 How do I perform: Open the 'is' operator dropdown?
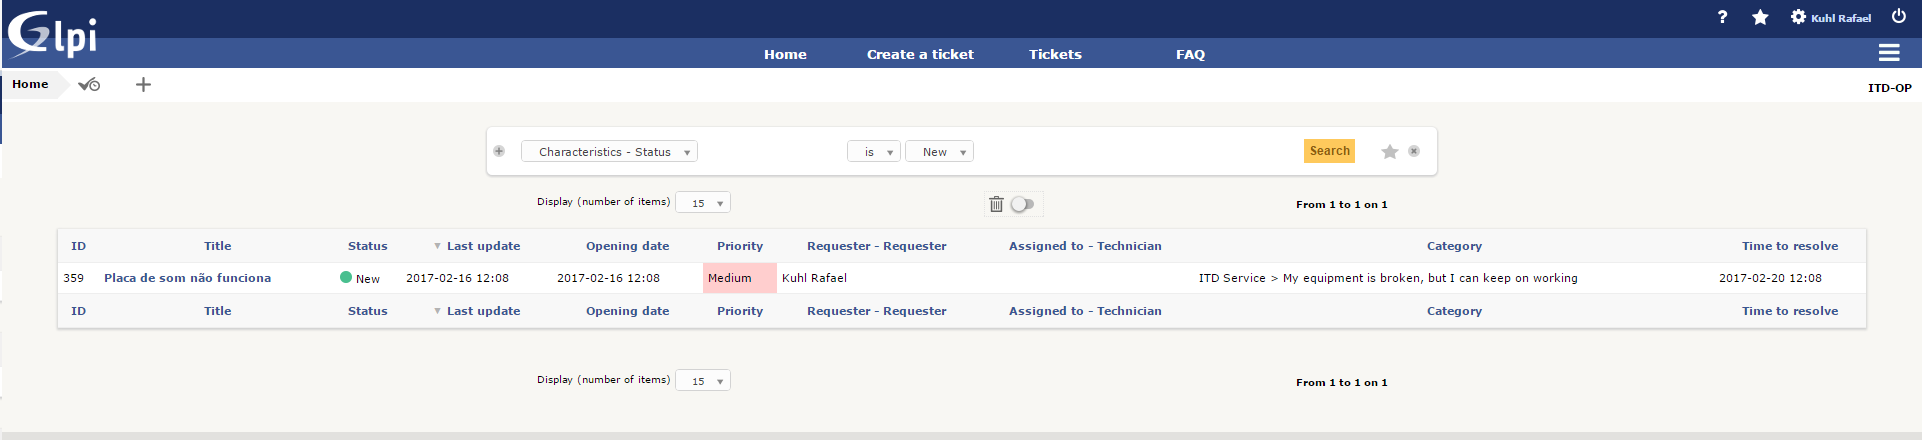pos(874,152)
